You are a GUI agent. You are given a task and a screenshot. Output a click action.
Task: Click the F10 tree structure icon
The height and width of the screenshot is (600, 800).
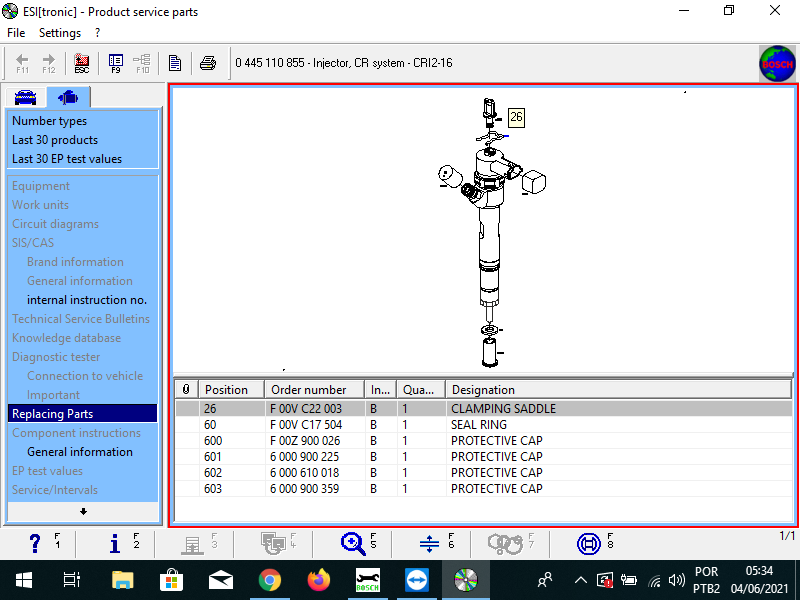coord(141,62)
